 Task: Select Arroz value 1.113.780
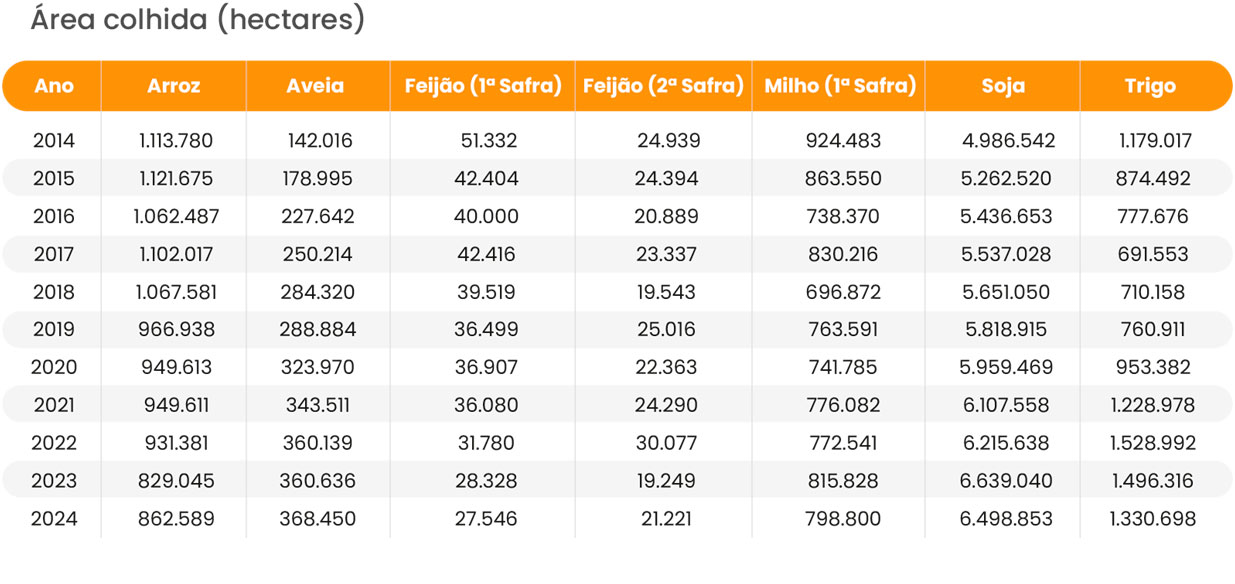(176, 141)
